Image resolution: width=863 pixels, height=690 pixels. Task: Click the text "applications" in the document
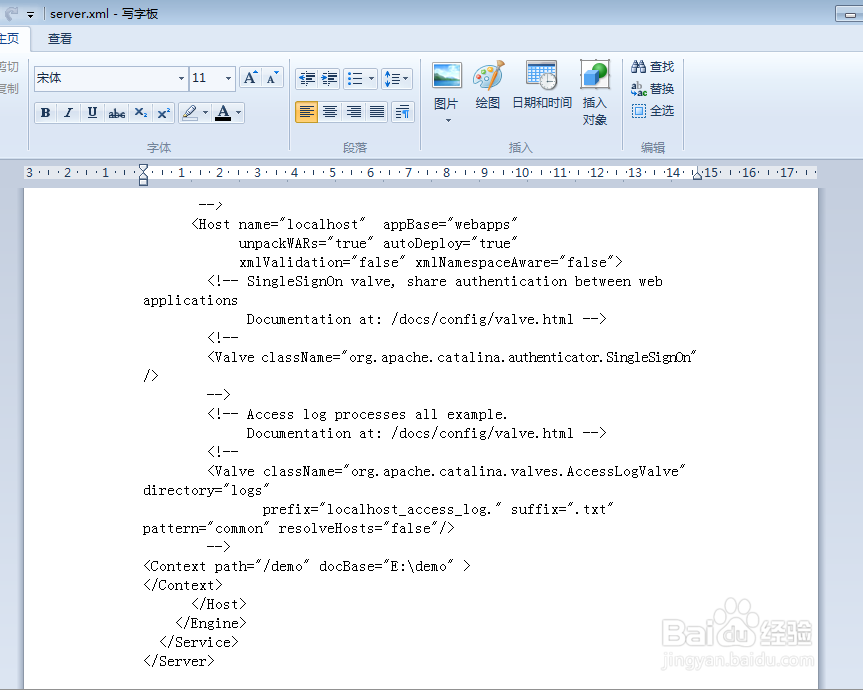tap(190, 300)
